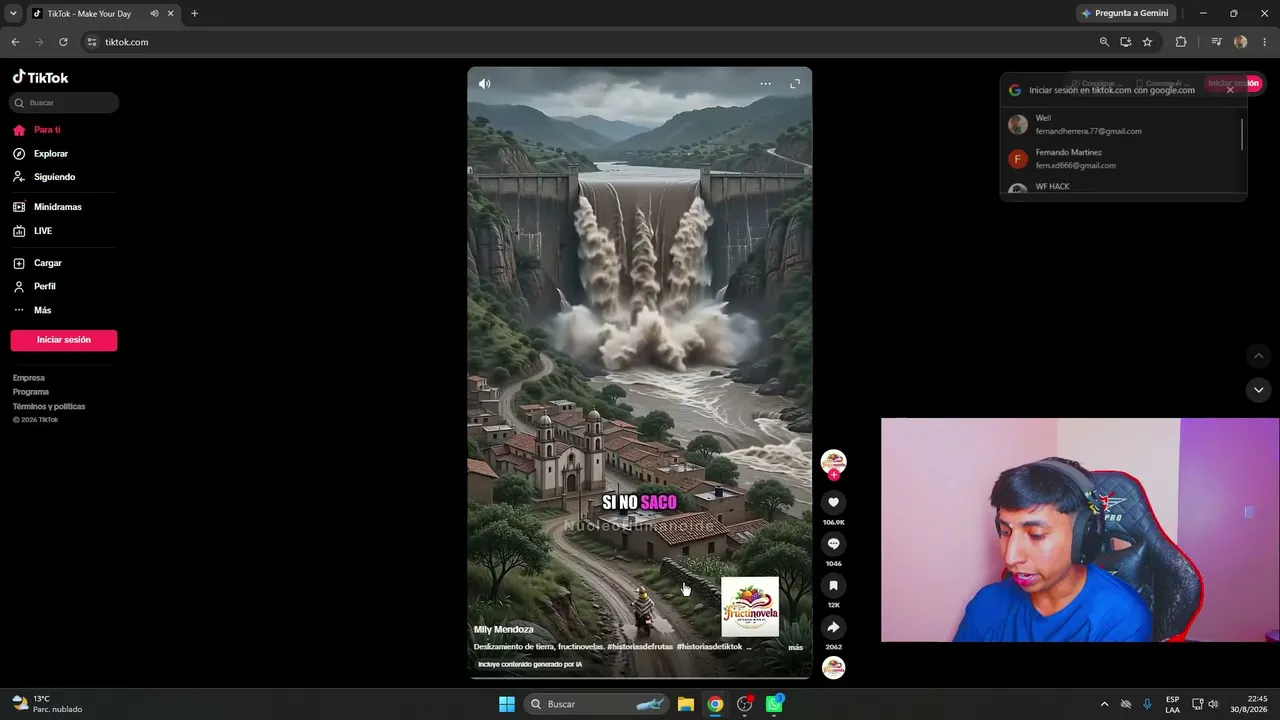
Task: Open the Términos y políticas link
Action: 49,406
